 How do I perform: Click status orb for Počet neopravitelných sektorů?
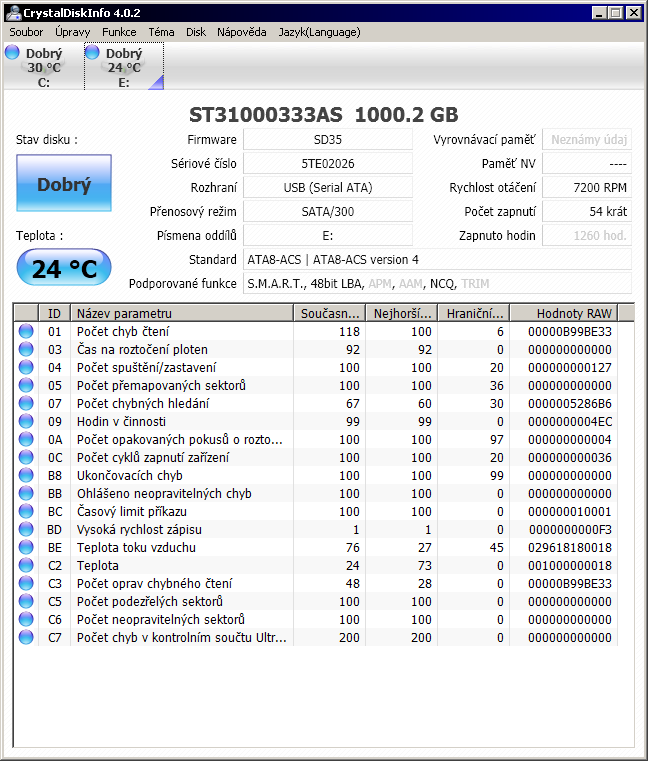tap(26, 619)
